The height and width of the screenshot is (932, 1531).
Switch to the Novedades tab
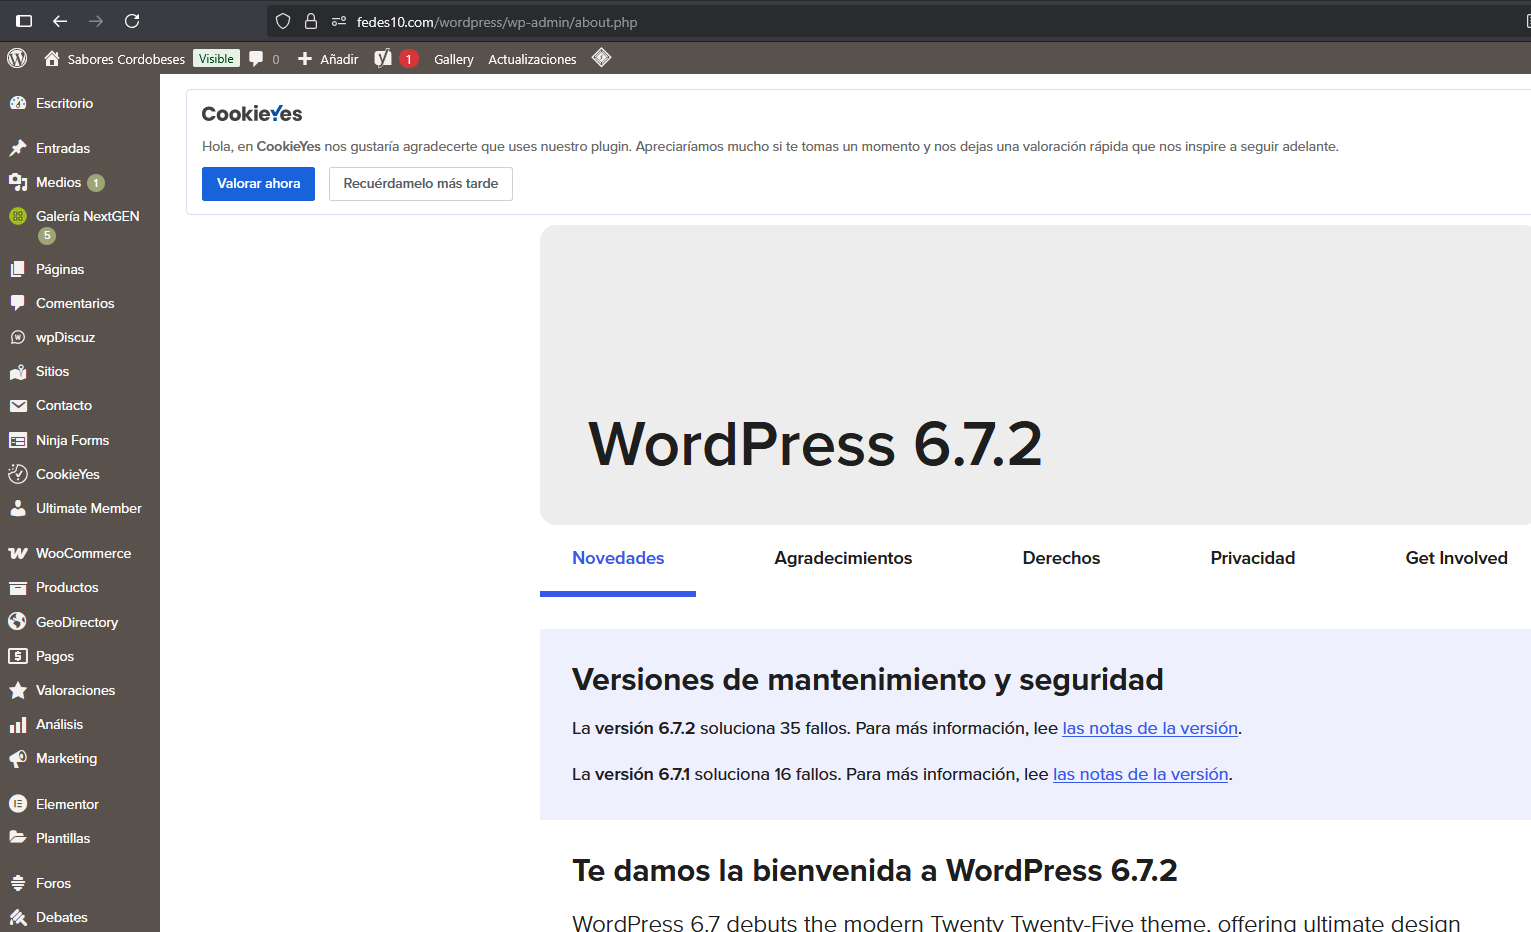(618, 558)
